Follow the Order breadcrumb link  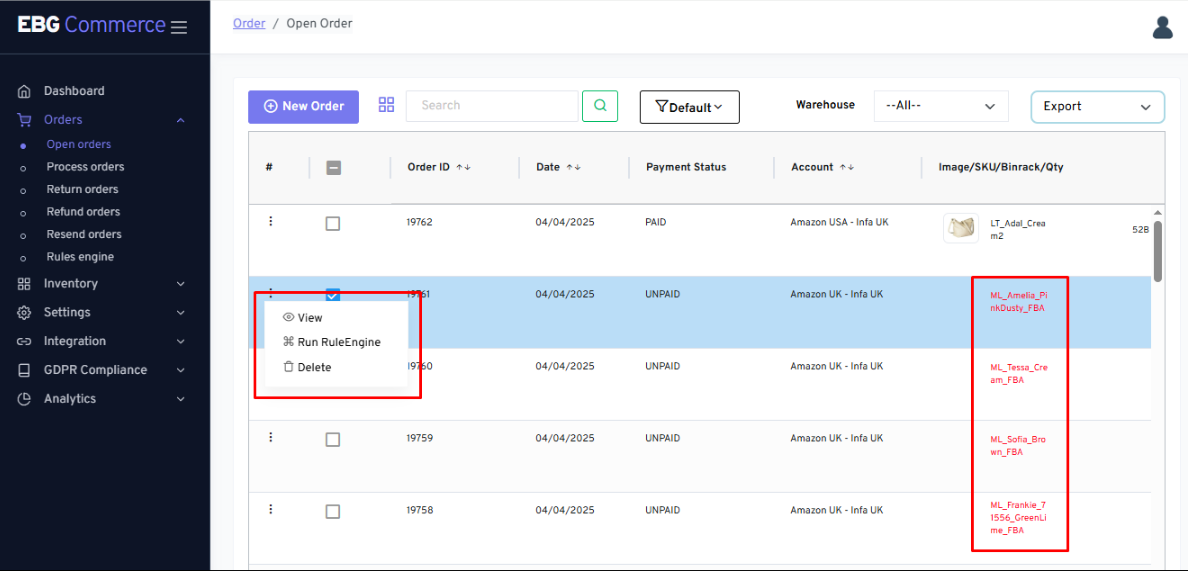[x=249, y=23]
